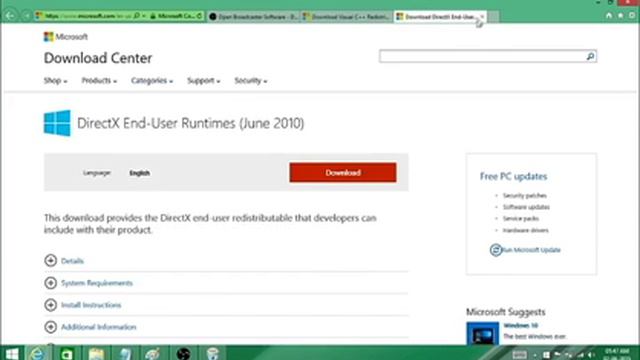The image size is (640, 360).
Task: Click the Free PC updates heading
Action: click(x=513, y=176)
